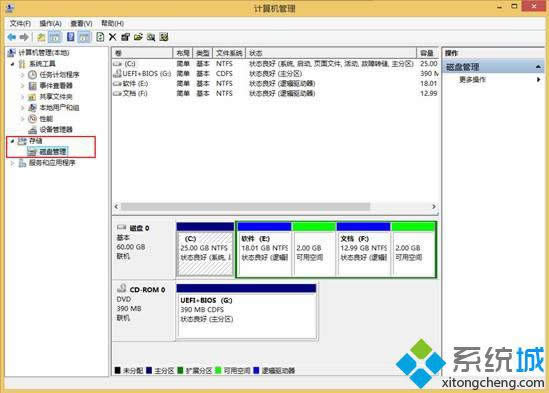This screenshot has height=393, width=549.
Task: Collapse the 存储 tree node
Action: [x=12, y=141]
